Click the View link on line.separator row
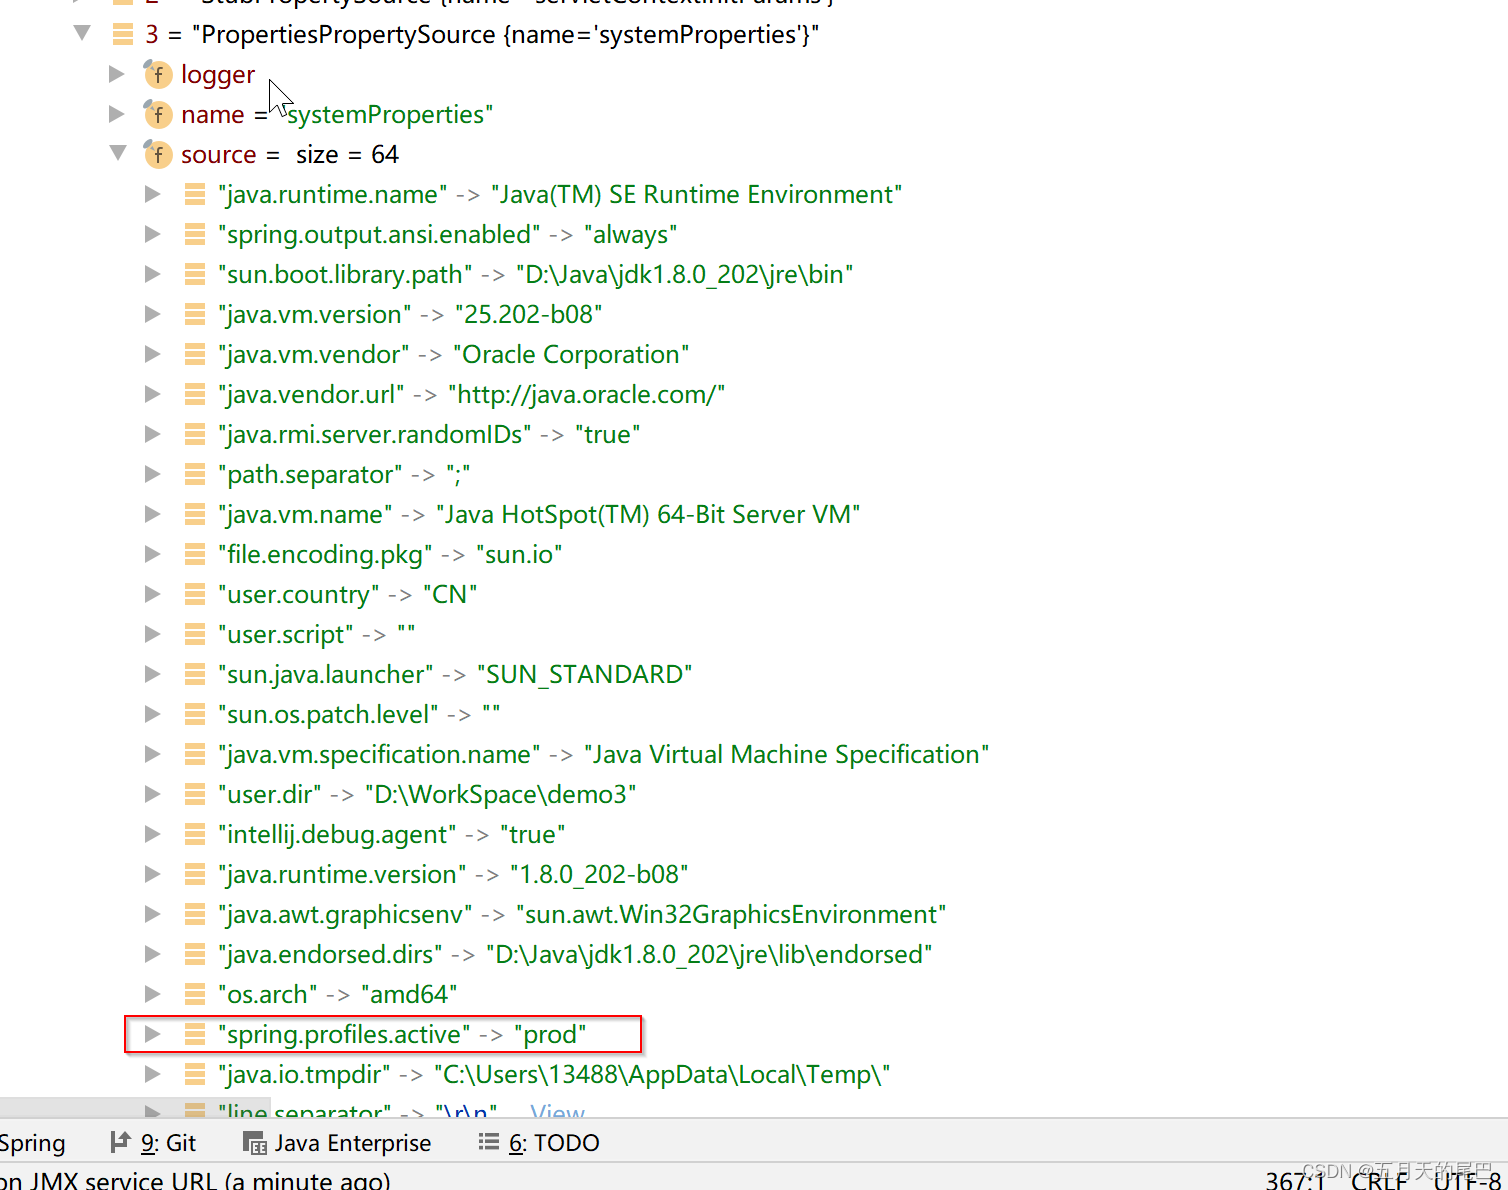The width and height of the screenshot is (1508, 1190). [557, 1110]
